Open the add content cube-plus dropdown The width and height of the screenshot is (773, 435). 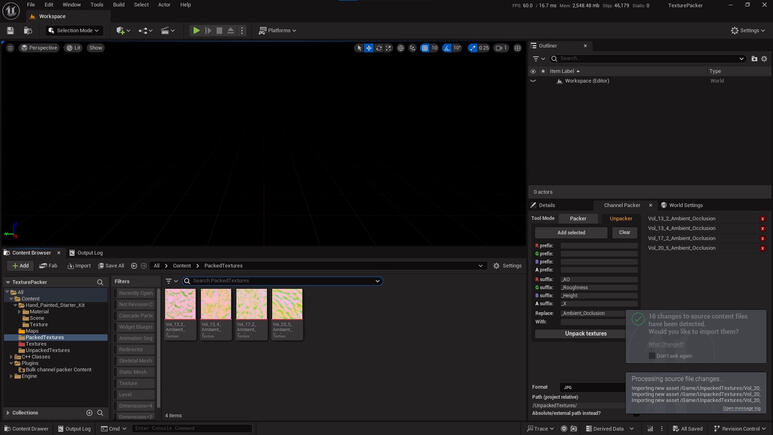(123, 31)
